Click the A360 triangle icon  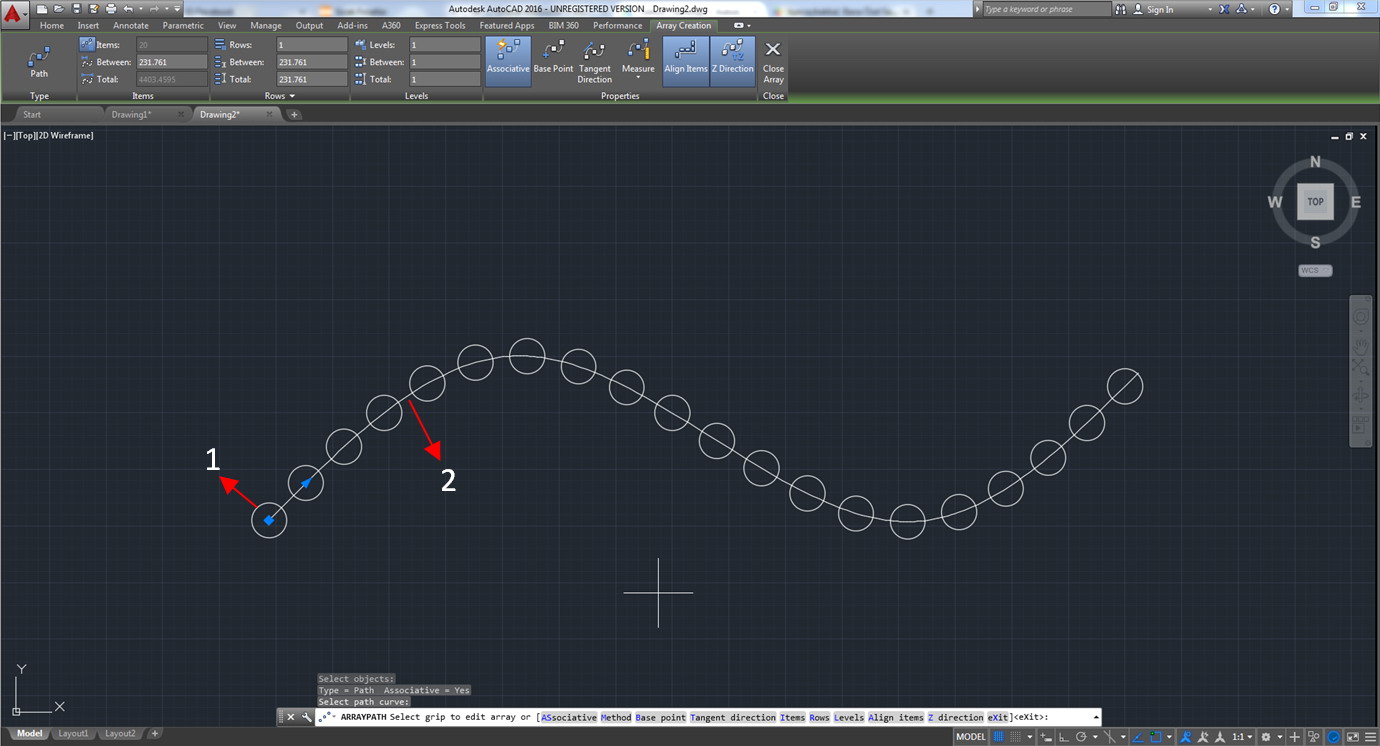click(1242, 9)
